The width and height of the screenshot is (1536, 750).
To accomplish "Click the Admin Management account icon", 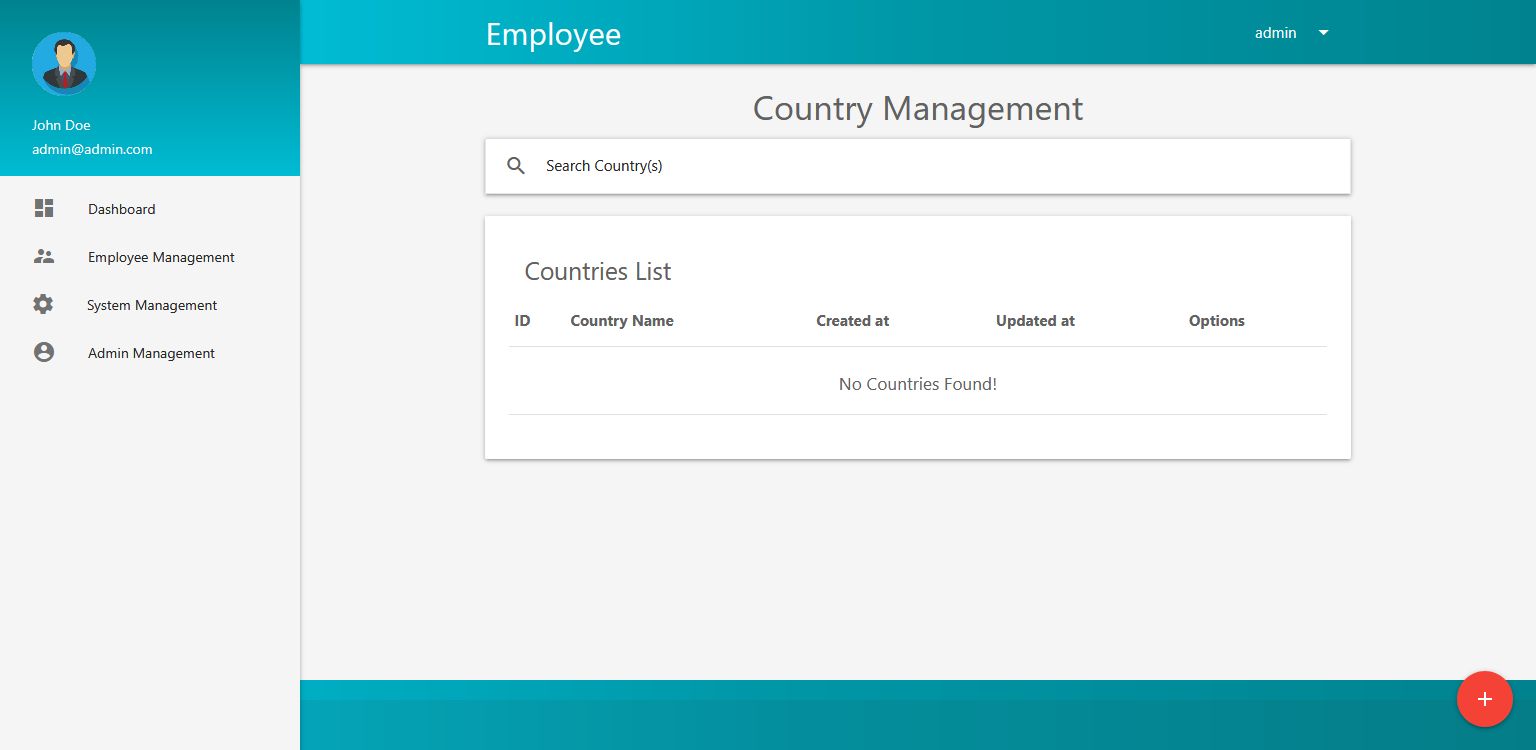I will tap(44, 352).
